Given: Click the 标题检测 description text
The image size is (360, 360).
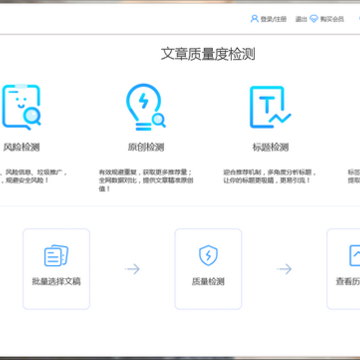Looking at the screenshot, I should [x=270, y=177].
